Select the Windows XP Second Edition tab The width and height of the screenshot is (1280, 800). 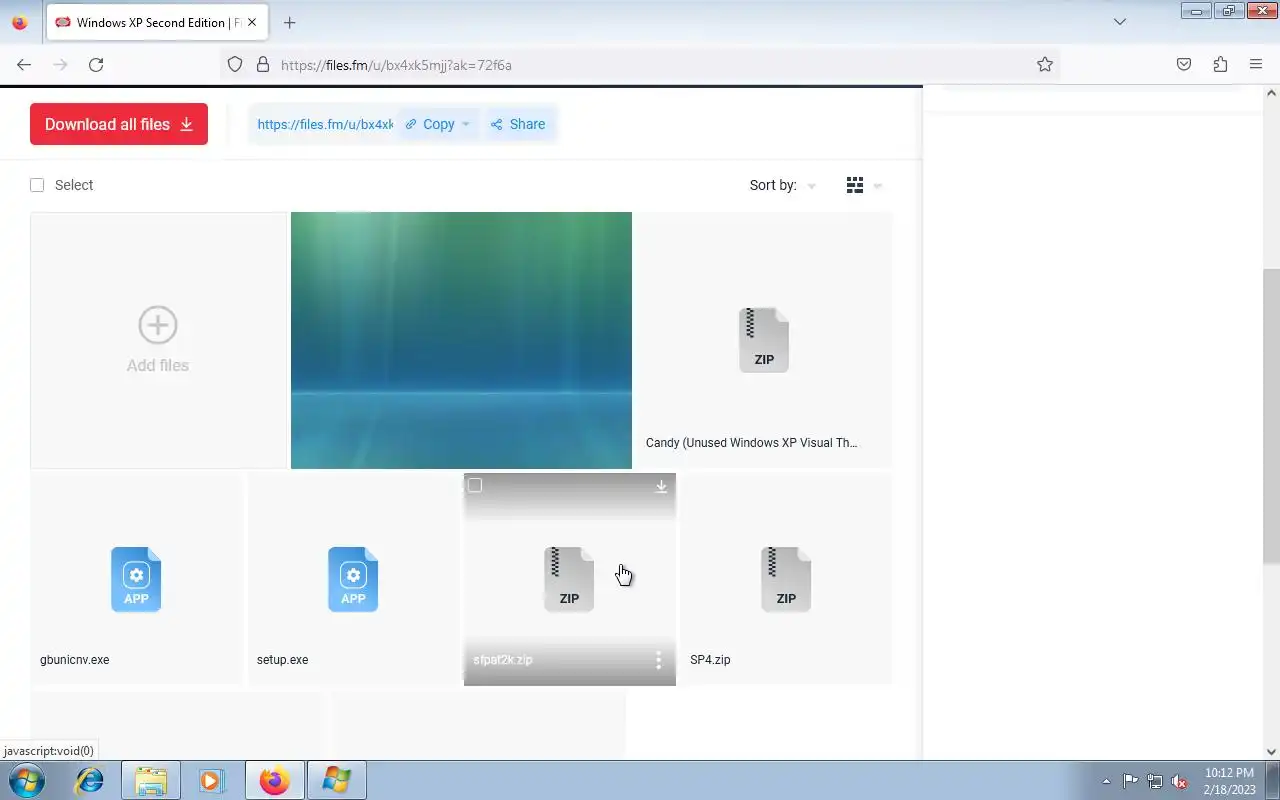156,22
